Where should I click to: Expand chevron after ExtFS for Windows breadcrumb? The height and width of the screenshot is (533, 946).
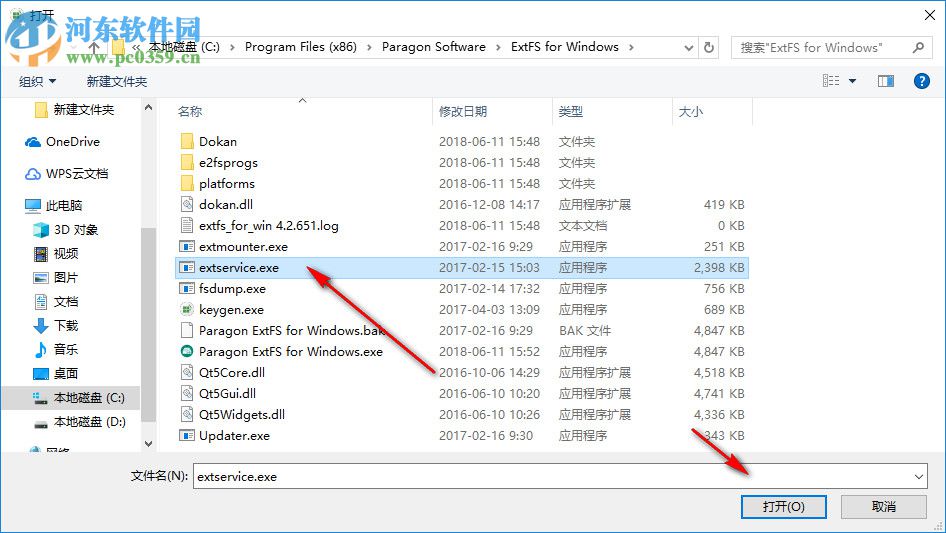click(631, 47)
